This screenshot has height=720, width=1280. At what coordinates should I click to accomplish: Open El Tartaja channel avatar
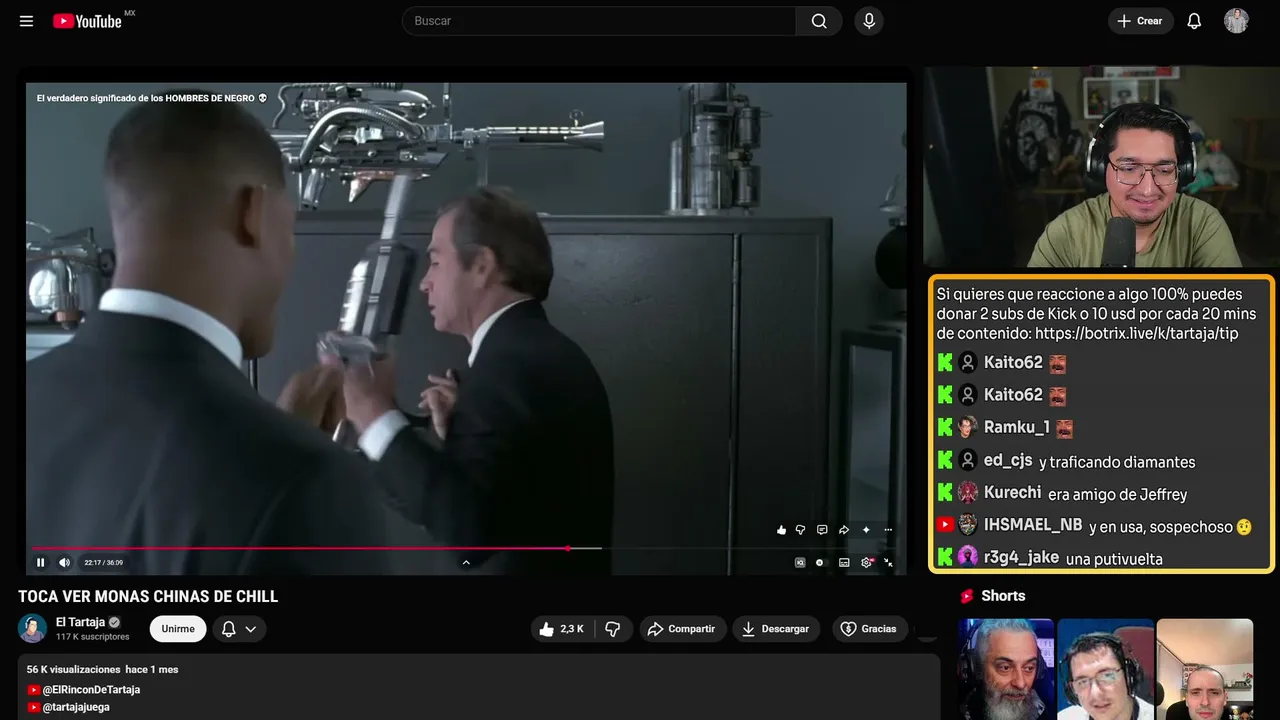pyautogui.click(x=33, y=628)
